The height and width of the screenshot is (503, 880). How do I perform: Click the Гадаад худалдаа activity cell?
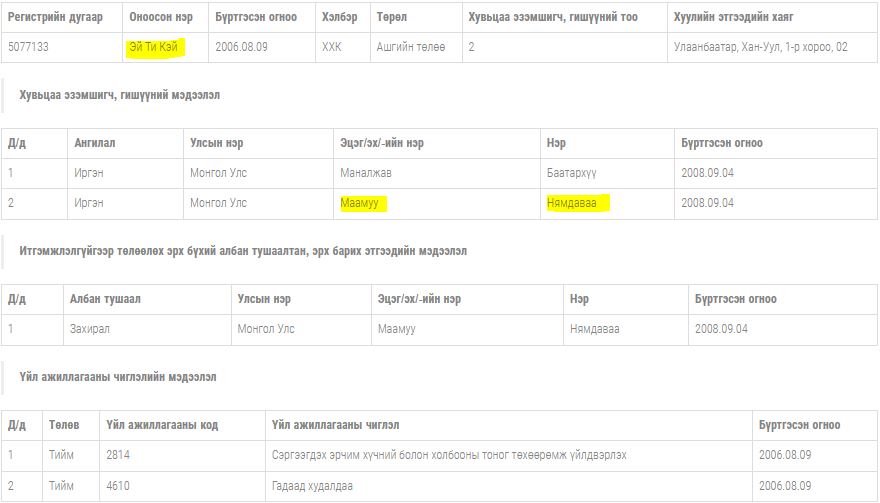pyautogui.click(x=313, y=486)
